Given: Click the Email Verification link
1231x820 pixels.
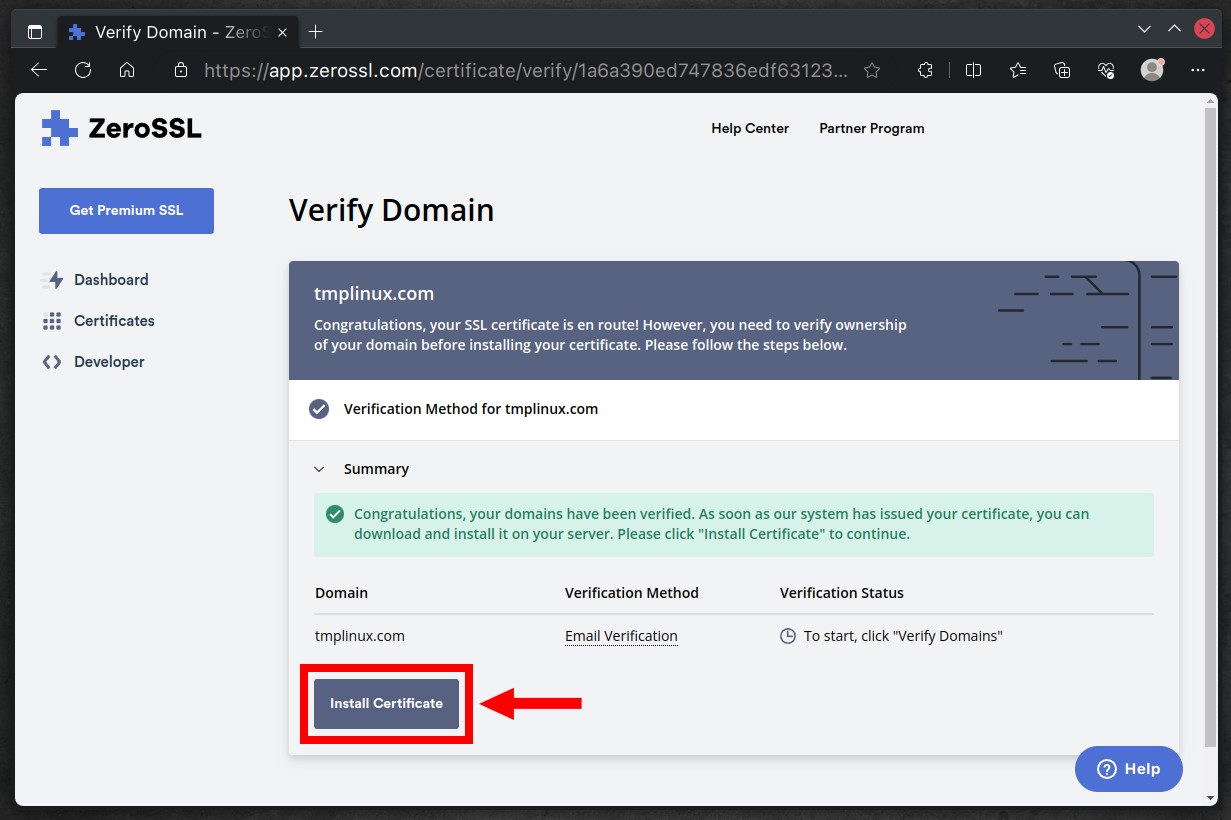Looking at the screenshot, I should pos(621,636).
